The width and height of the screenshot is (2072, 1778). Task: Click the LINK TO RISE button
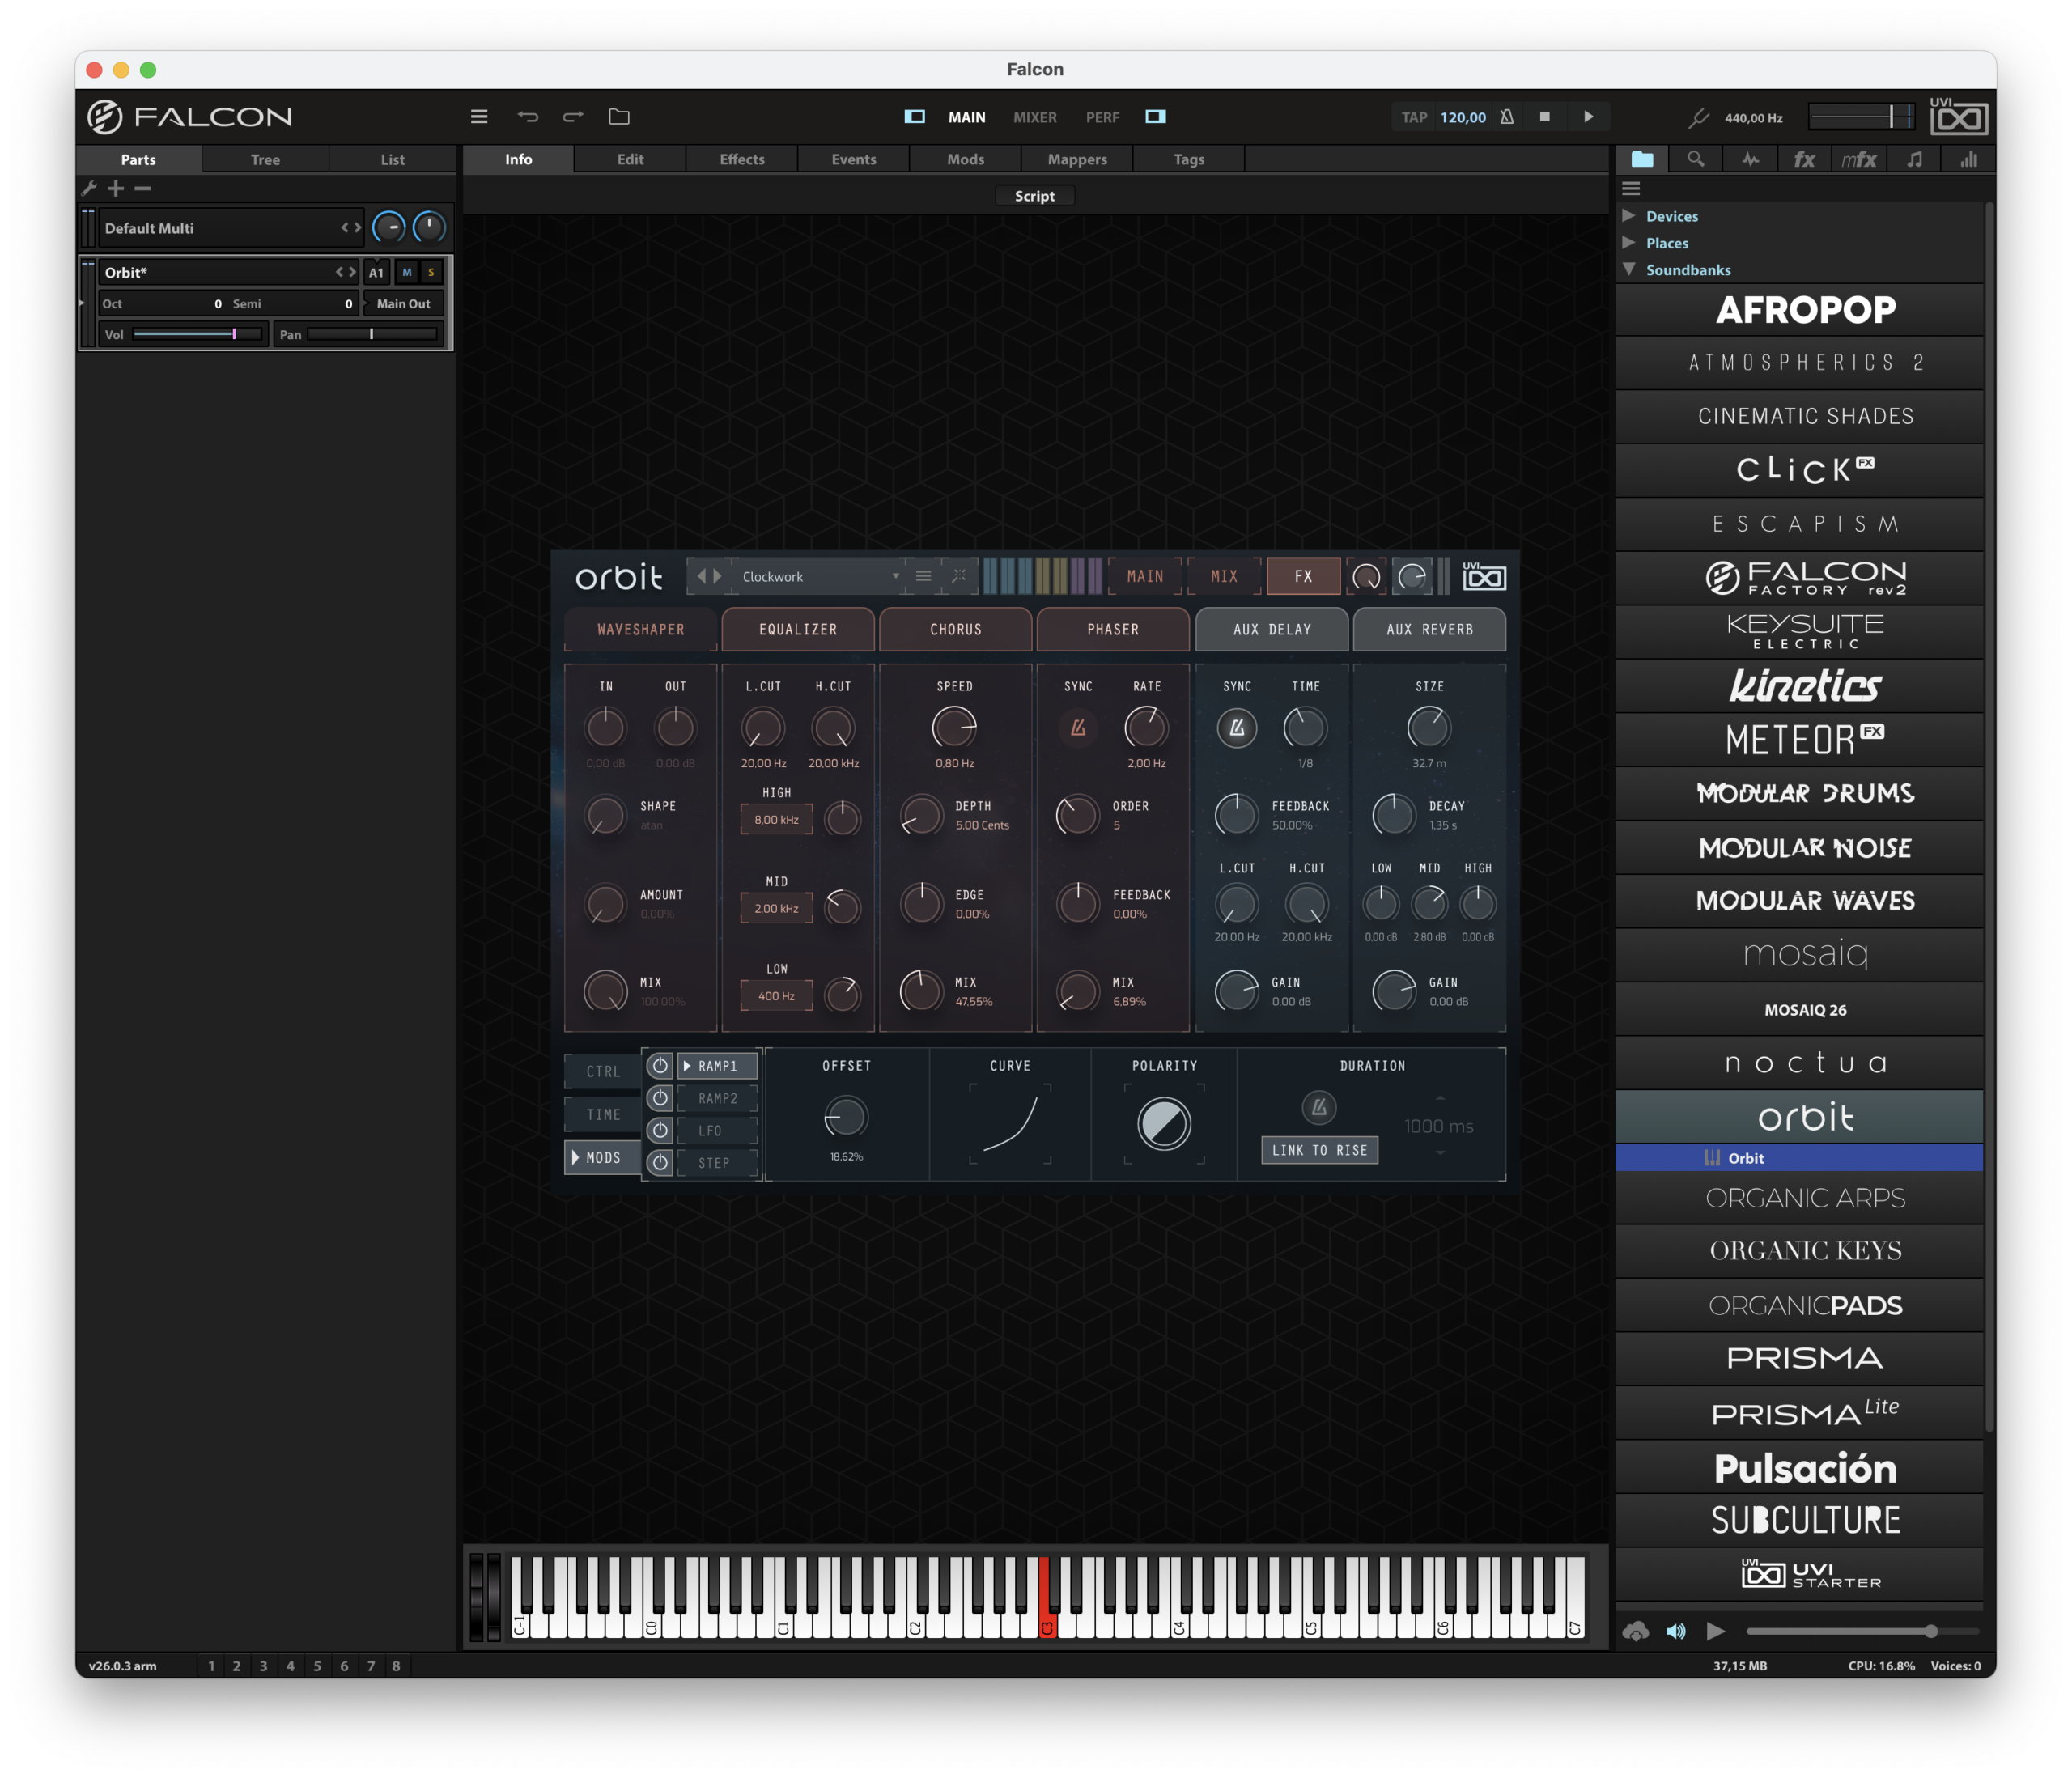click(1319, 1150)
